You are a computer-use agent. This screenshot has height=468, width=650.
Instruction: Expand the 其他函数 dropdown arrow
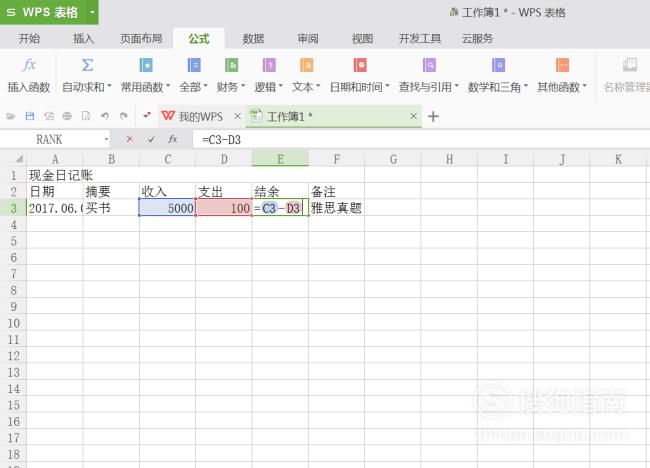(x=585, y=86)
